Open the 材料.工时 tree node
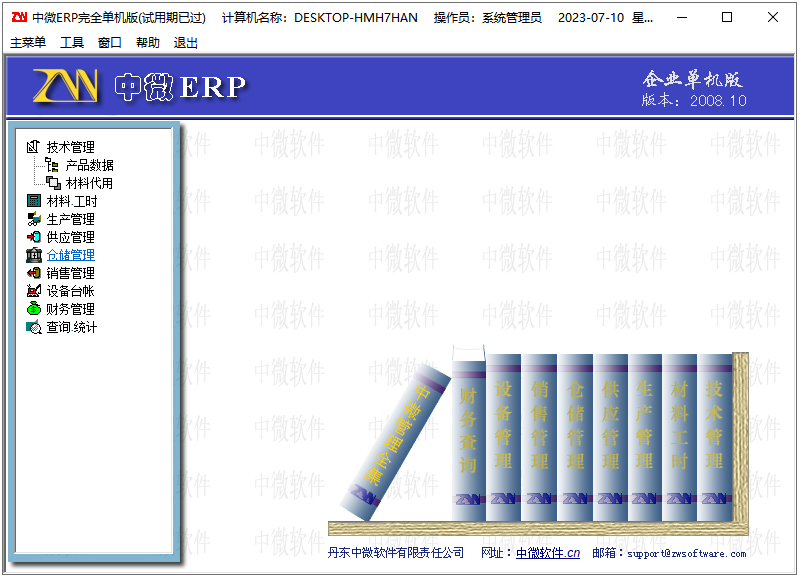The height and width of the screenshot is (579, 800). (x=71, y=201)
